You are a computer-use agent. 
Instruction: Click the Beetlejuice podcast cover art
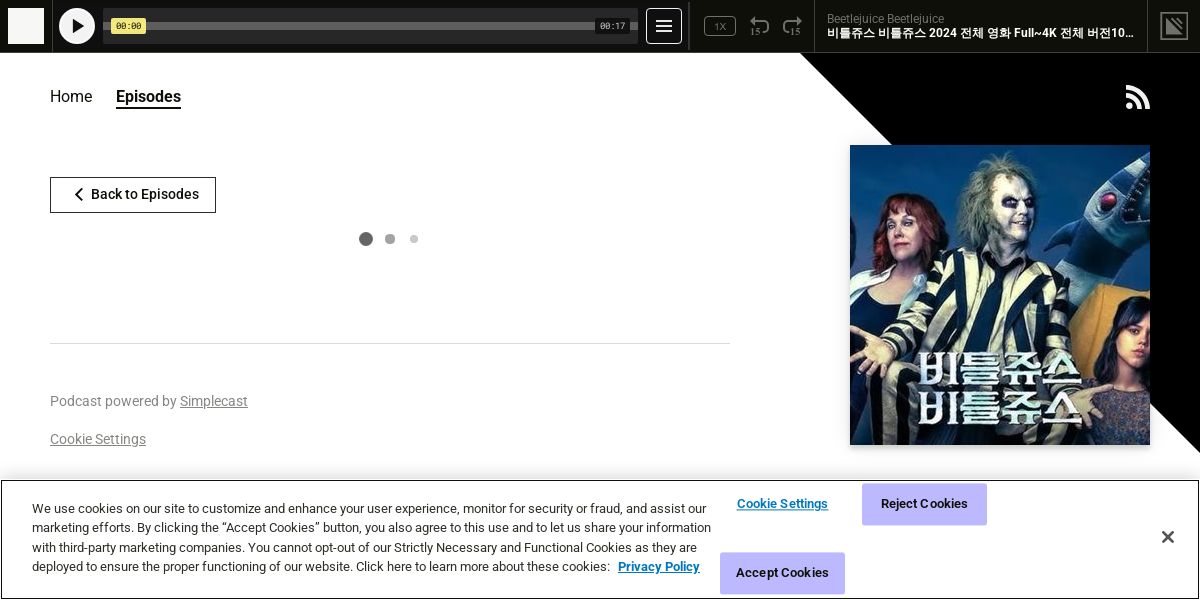coord(1000,295)
